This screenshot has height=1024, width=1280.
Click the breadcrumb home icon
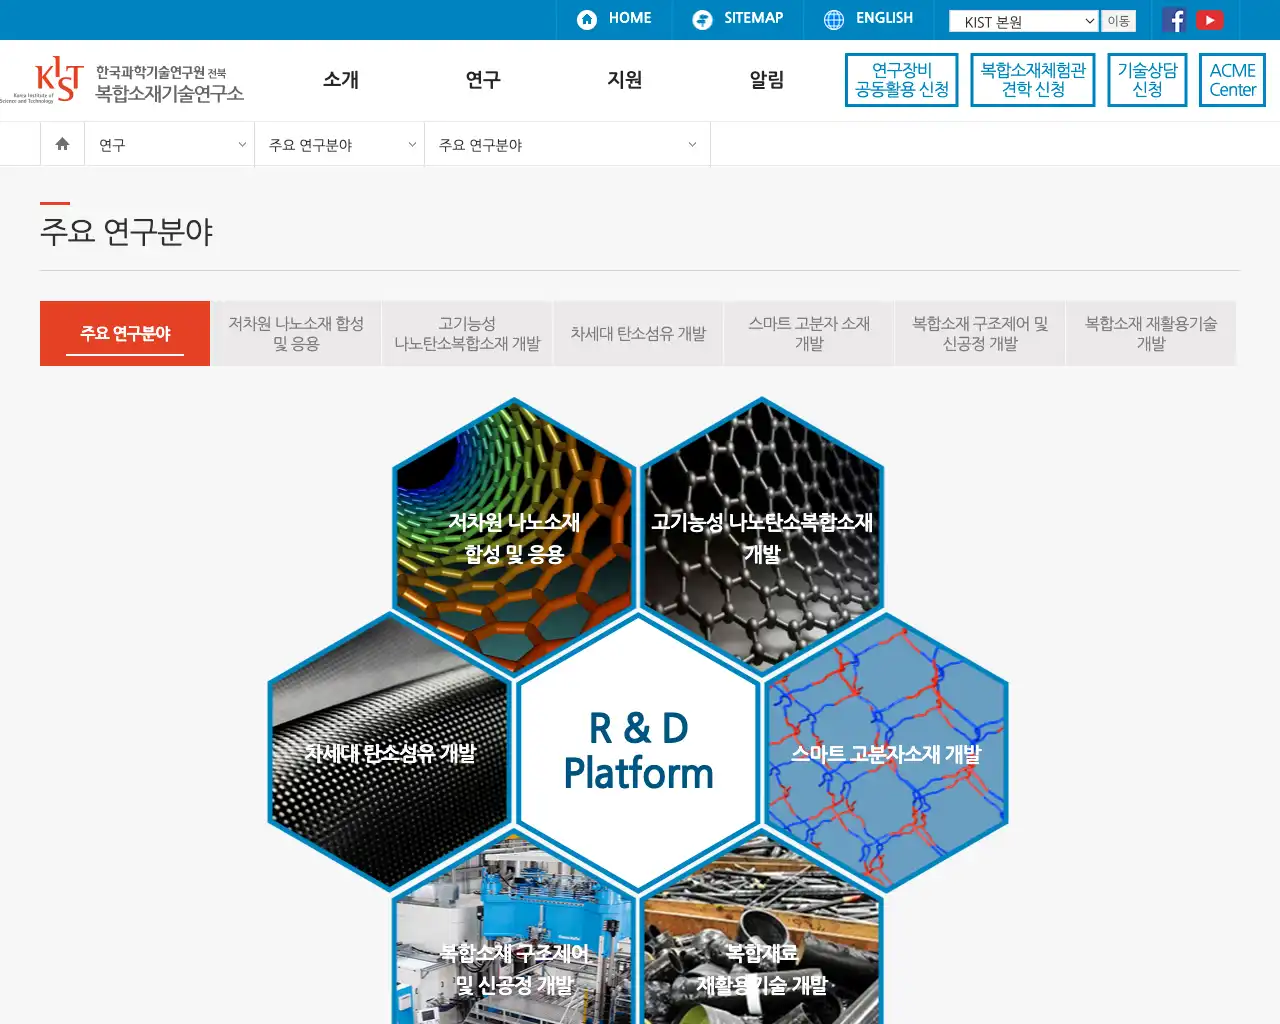click(62, 144)
